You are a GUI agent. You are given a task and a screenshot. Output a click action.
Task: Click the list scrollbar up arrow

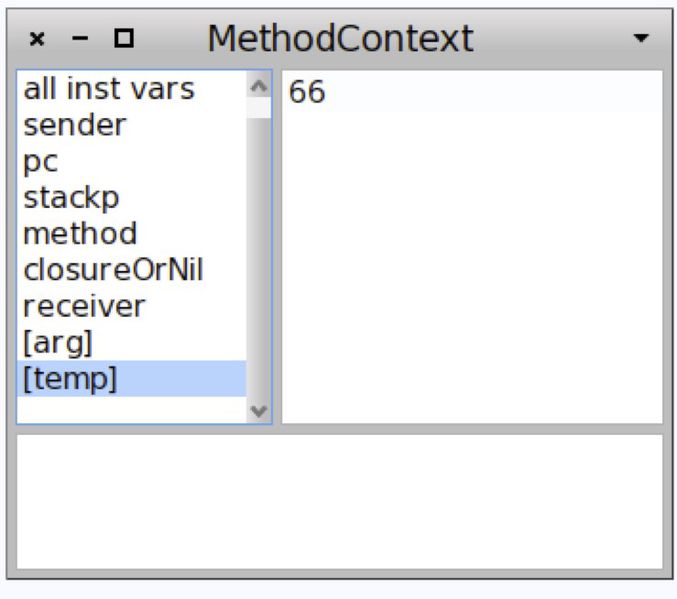click(x=259, y=84)
